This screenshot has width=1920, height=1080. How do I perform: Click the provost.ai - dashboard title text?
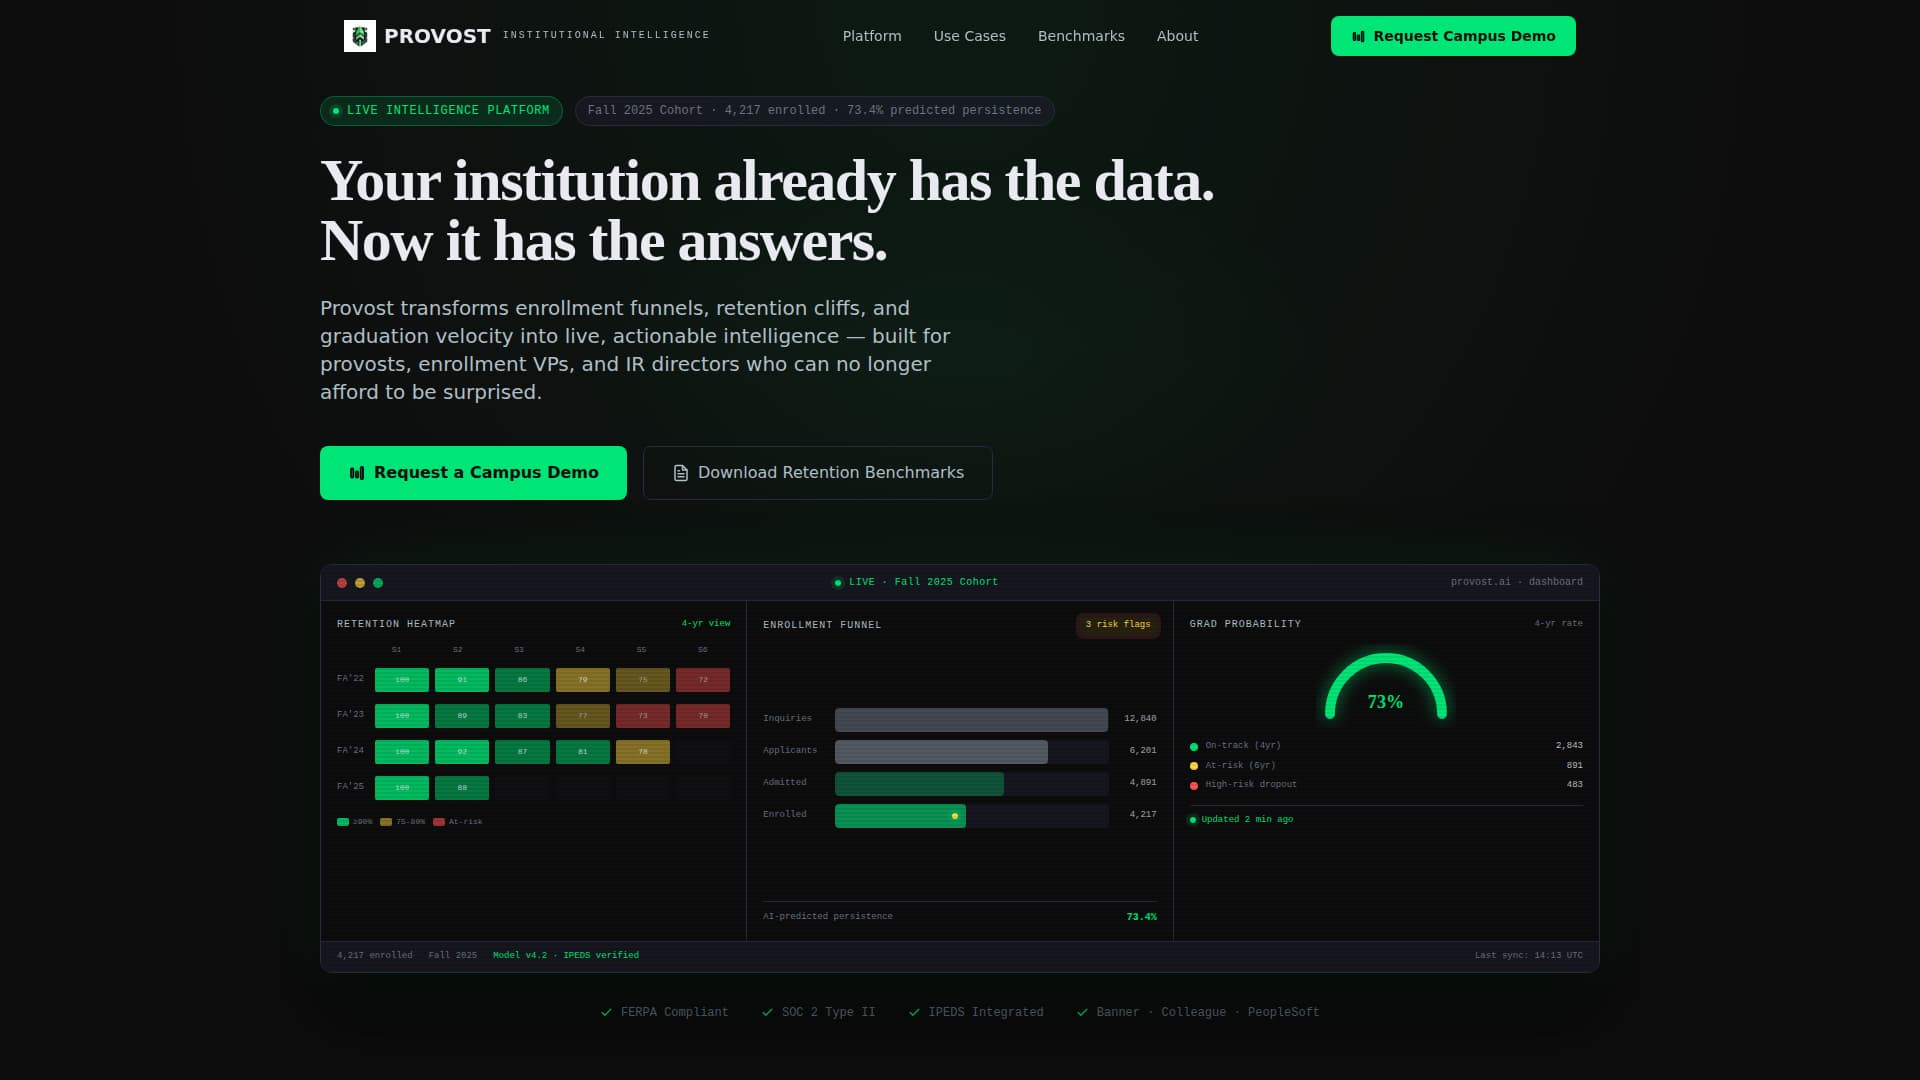click(1517, 582)
